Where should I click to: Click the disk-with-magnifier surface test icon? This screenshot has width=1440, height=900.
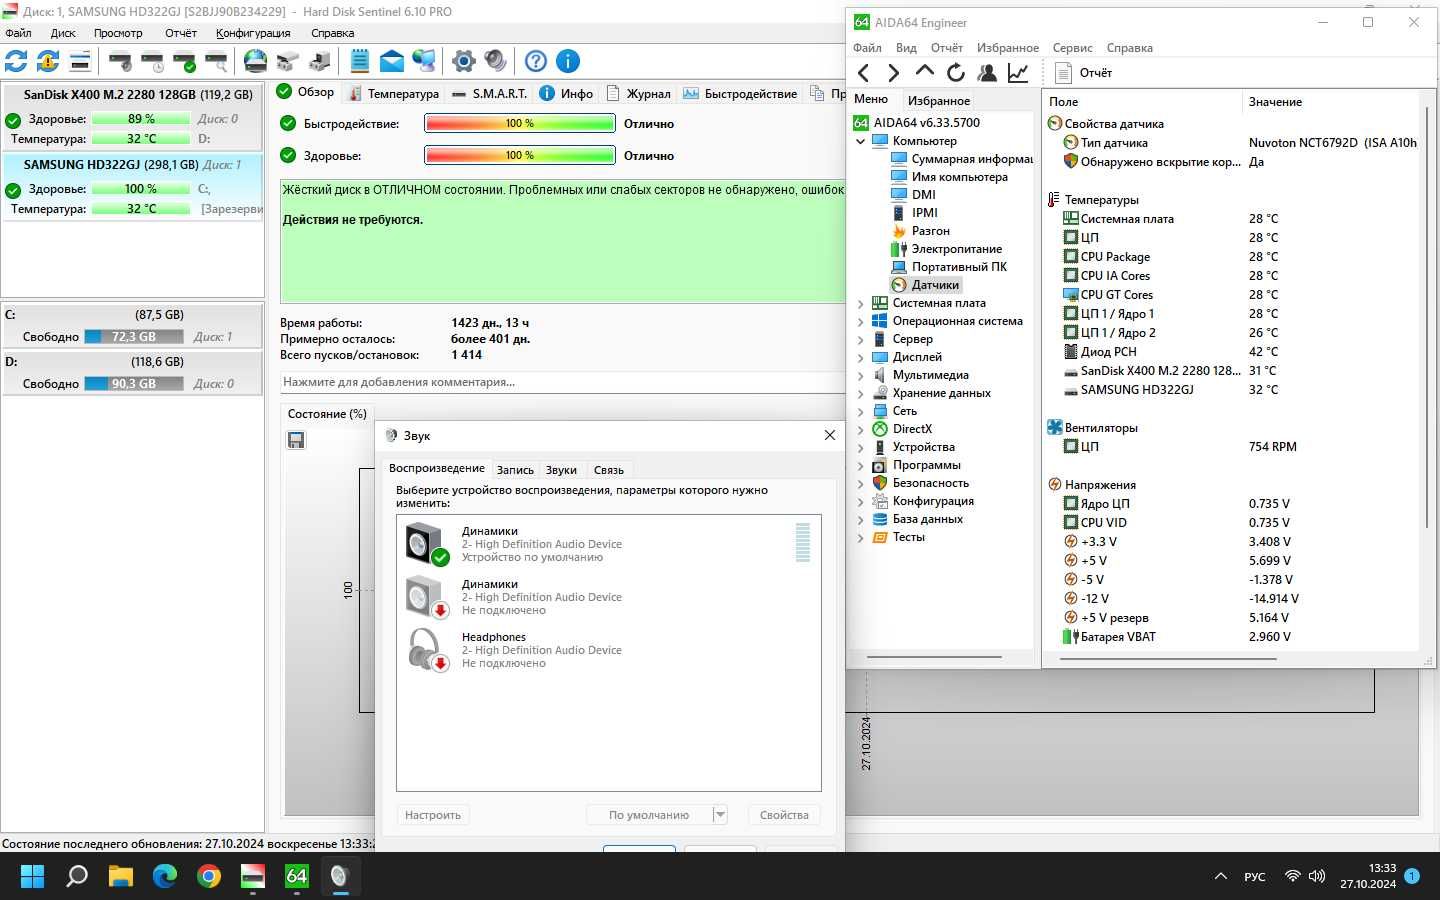click(216, 61)
